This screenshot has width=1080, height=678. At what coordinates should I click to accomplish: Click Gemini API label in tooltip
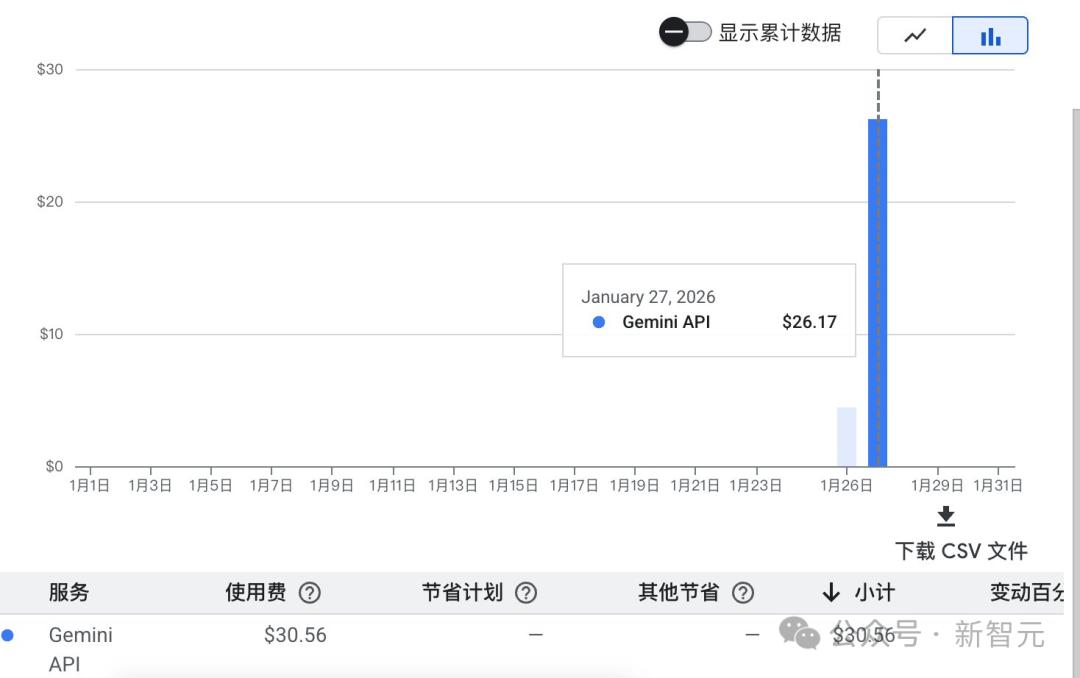point(666,322)
